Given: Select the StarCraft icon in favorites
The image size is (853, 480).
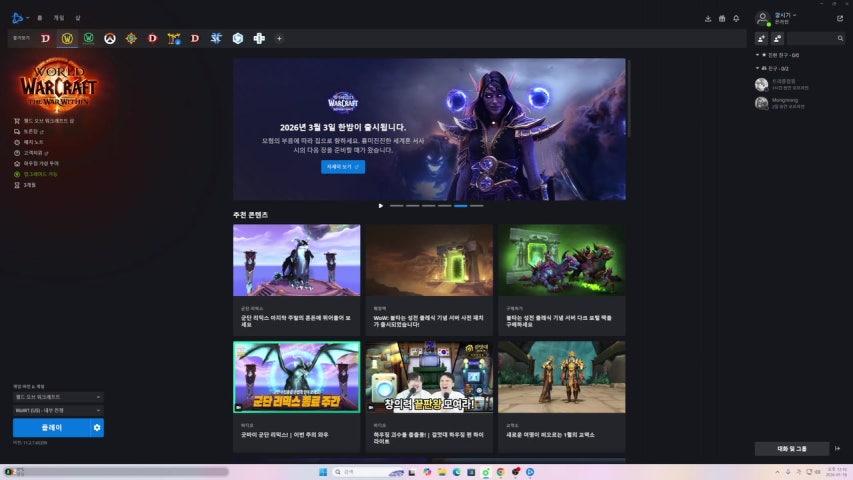Looking at the screenshot, I should point(217,38).
